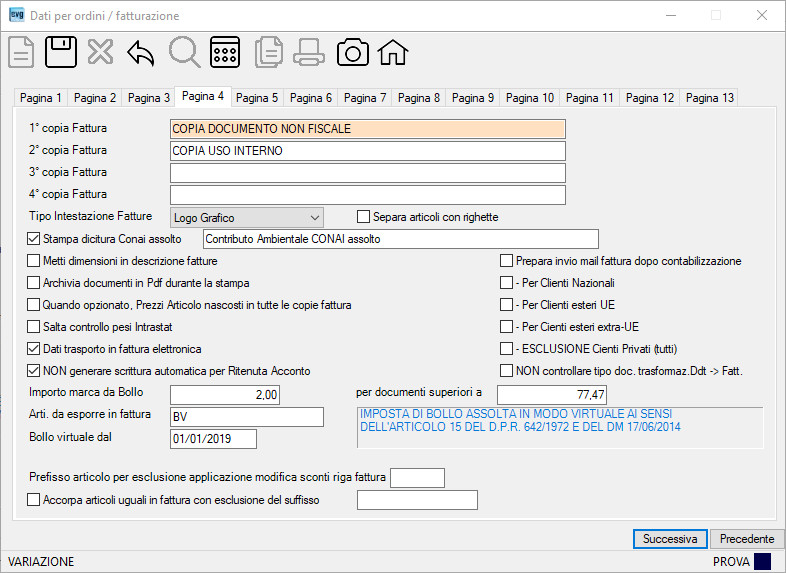Save with the floppy disk icon

point(61,52)
